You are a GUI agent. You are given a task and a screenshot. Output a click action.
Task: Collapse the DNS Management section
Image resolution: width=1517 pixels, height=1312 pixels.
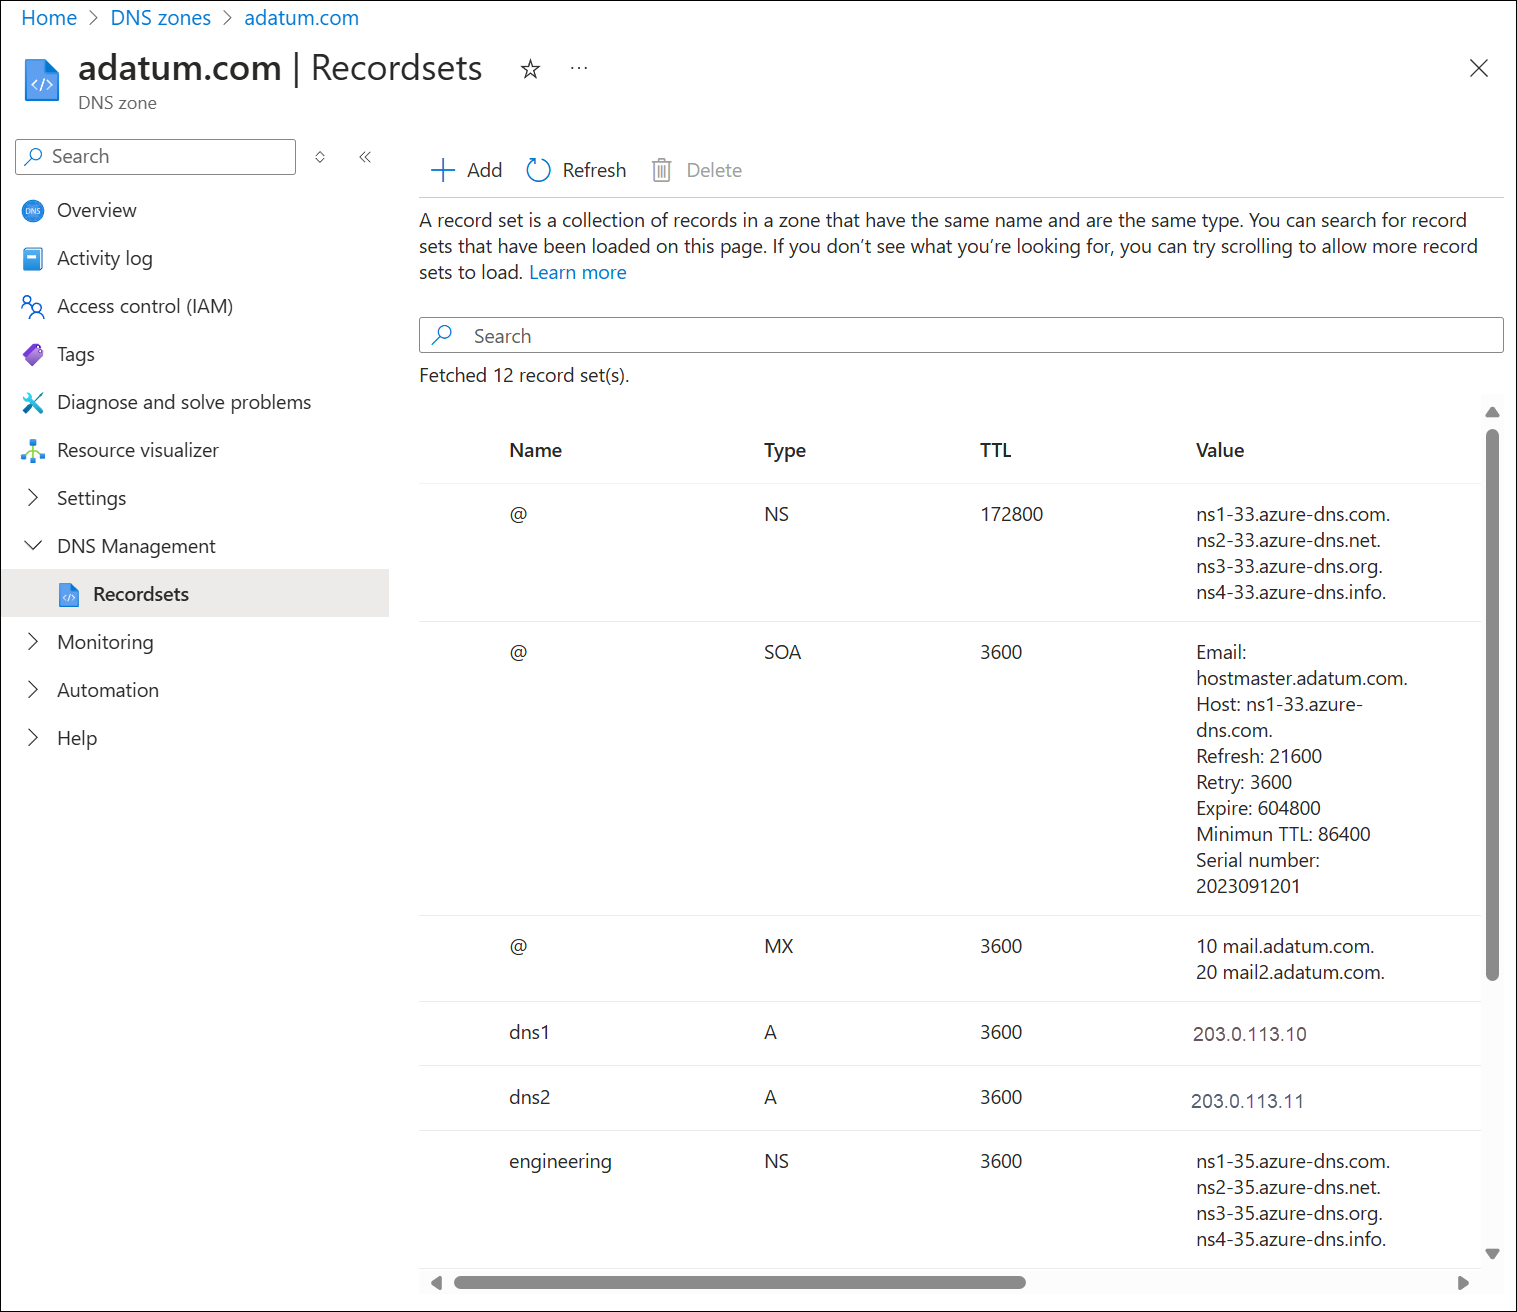coord(135,546)
